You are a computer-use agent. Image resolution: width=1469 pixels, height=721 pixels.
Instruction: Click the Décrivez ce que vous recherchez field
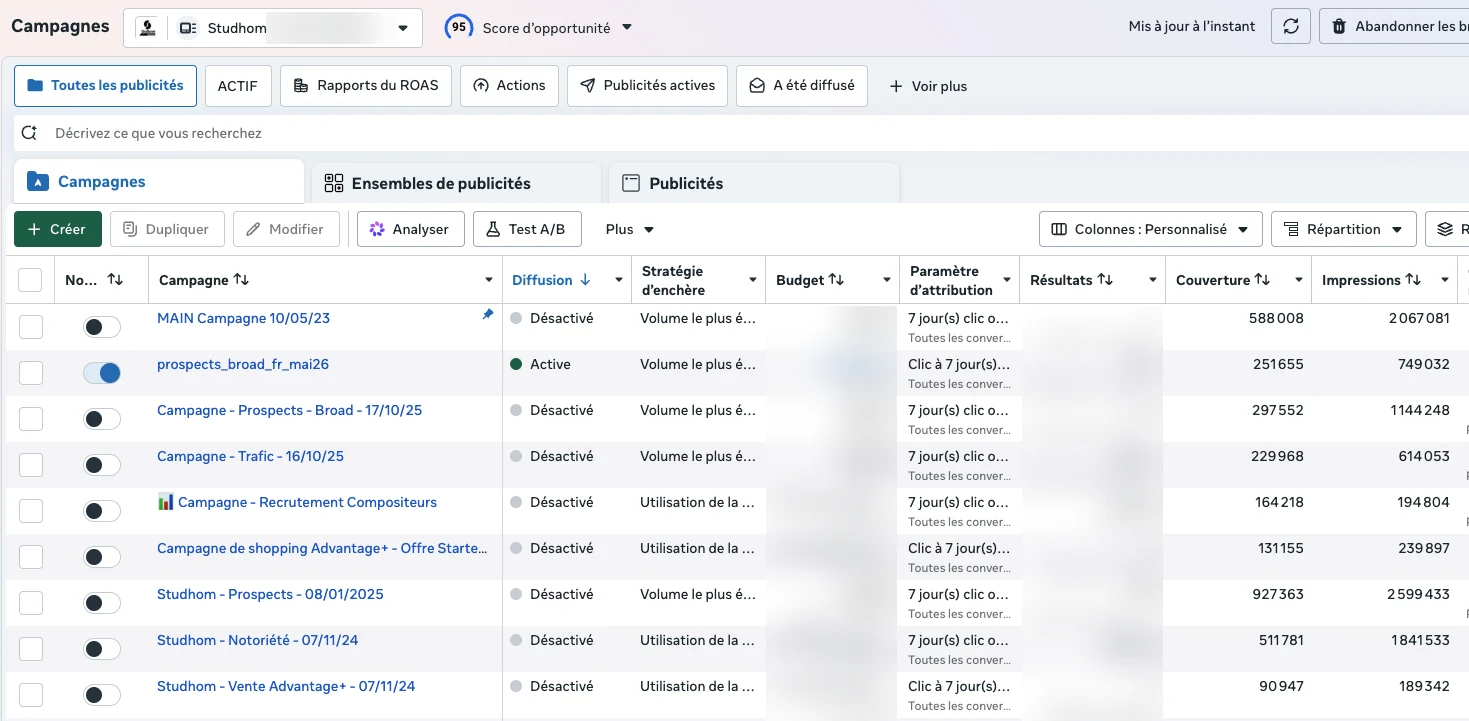pos(740,133)
